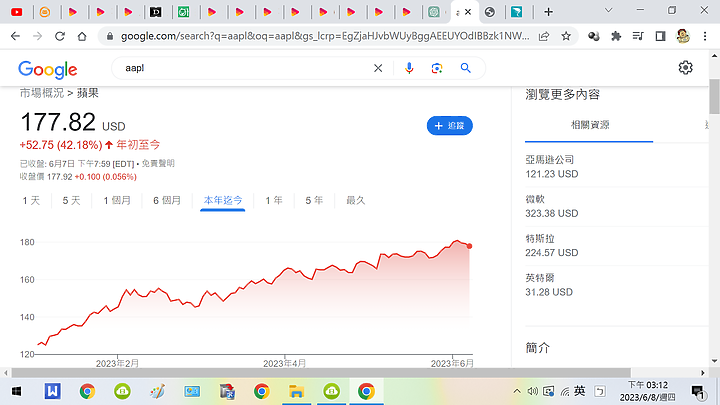Go back with browser back arrow
Screen dimensions: 720x405
[x=15, y=36]
